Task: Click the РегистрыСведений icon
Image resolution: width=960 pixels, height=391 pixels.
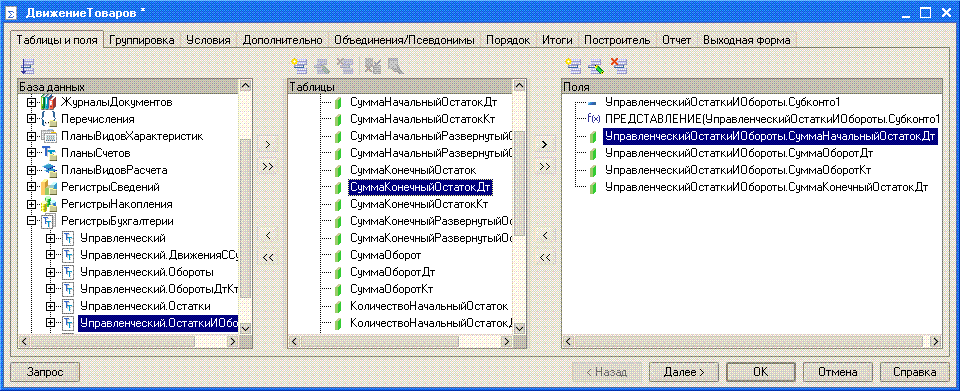Action: (x=49, y=187)
